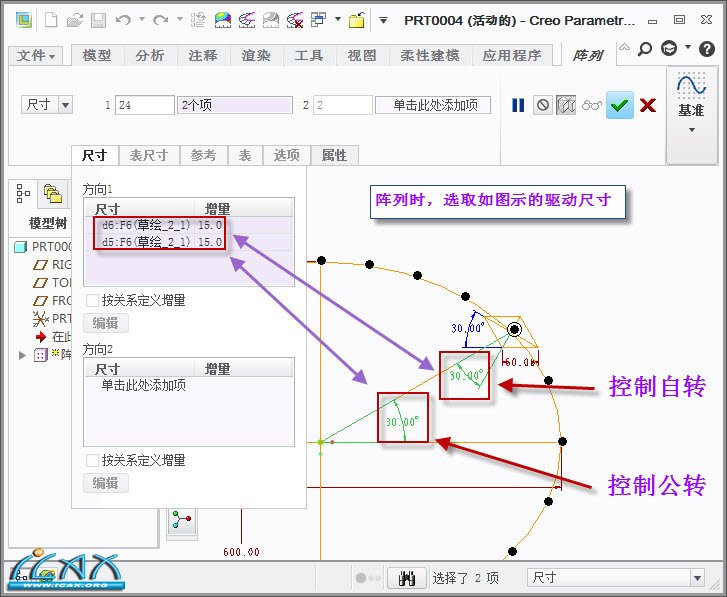Image resolution: width=727 pixels, height=597 pixels.
Task: Click the close window yellow icon
Action: [357, 20]
